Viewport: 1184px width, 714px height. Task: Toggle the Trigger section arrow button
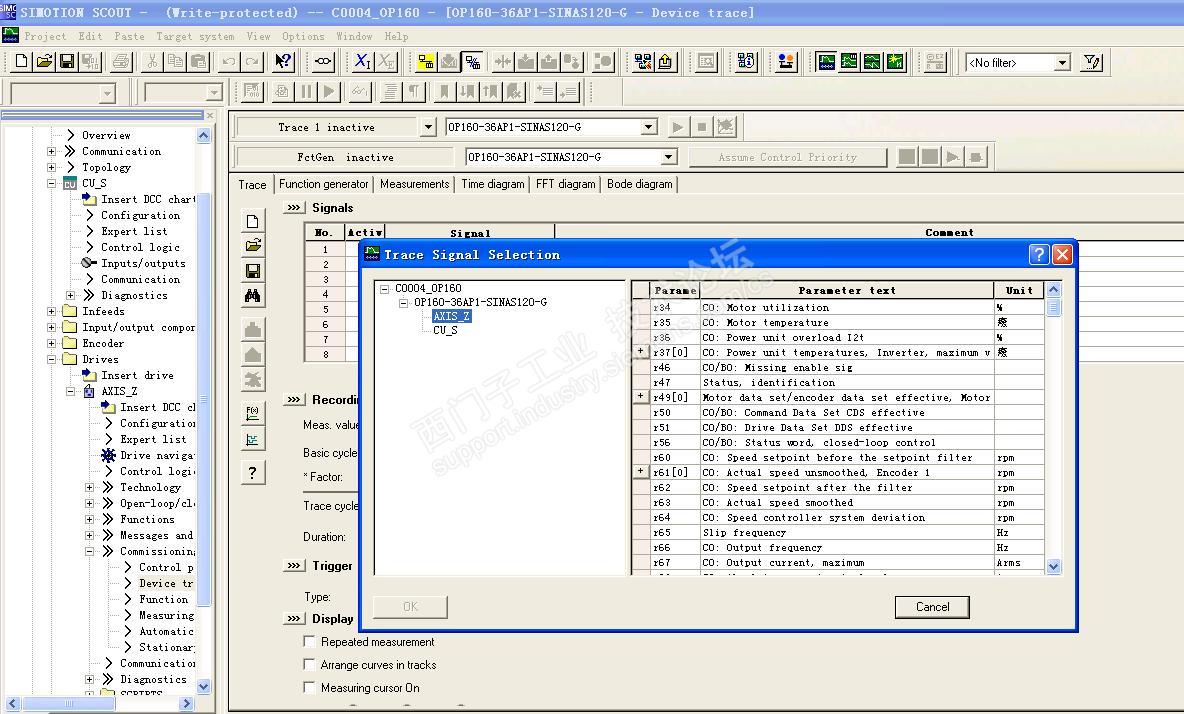coord(294,565)
